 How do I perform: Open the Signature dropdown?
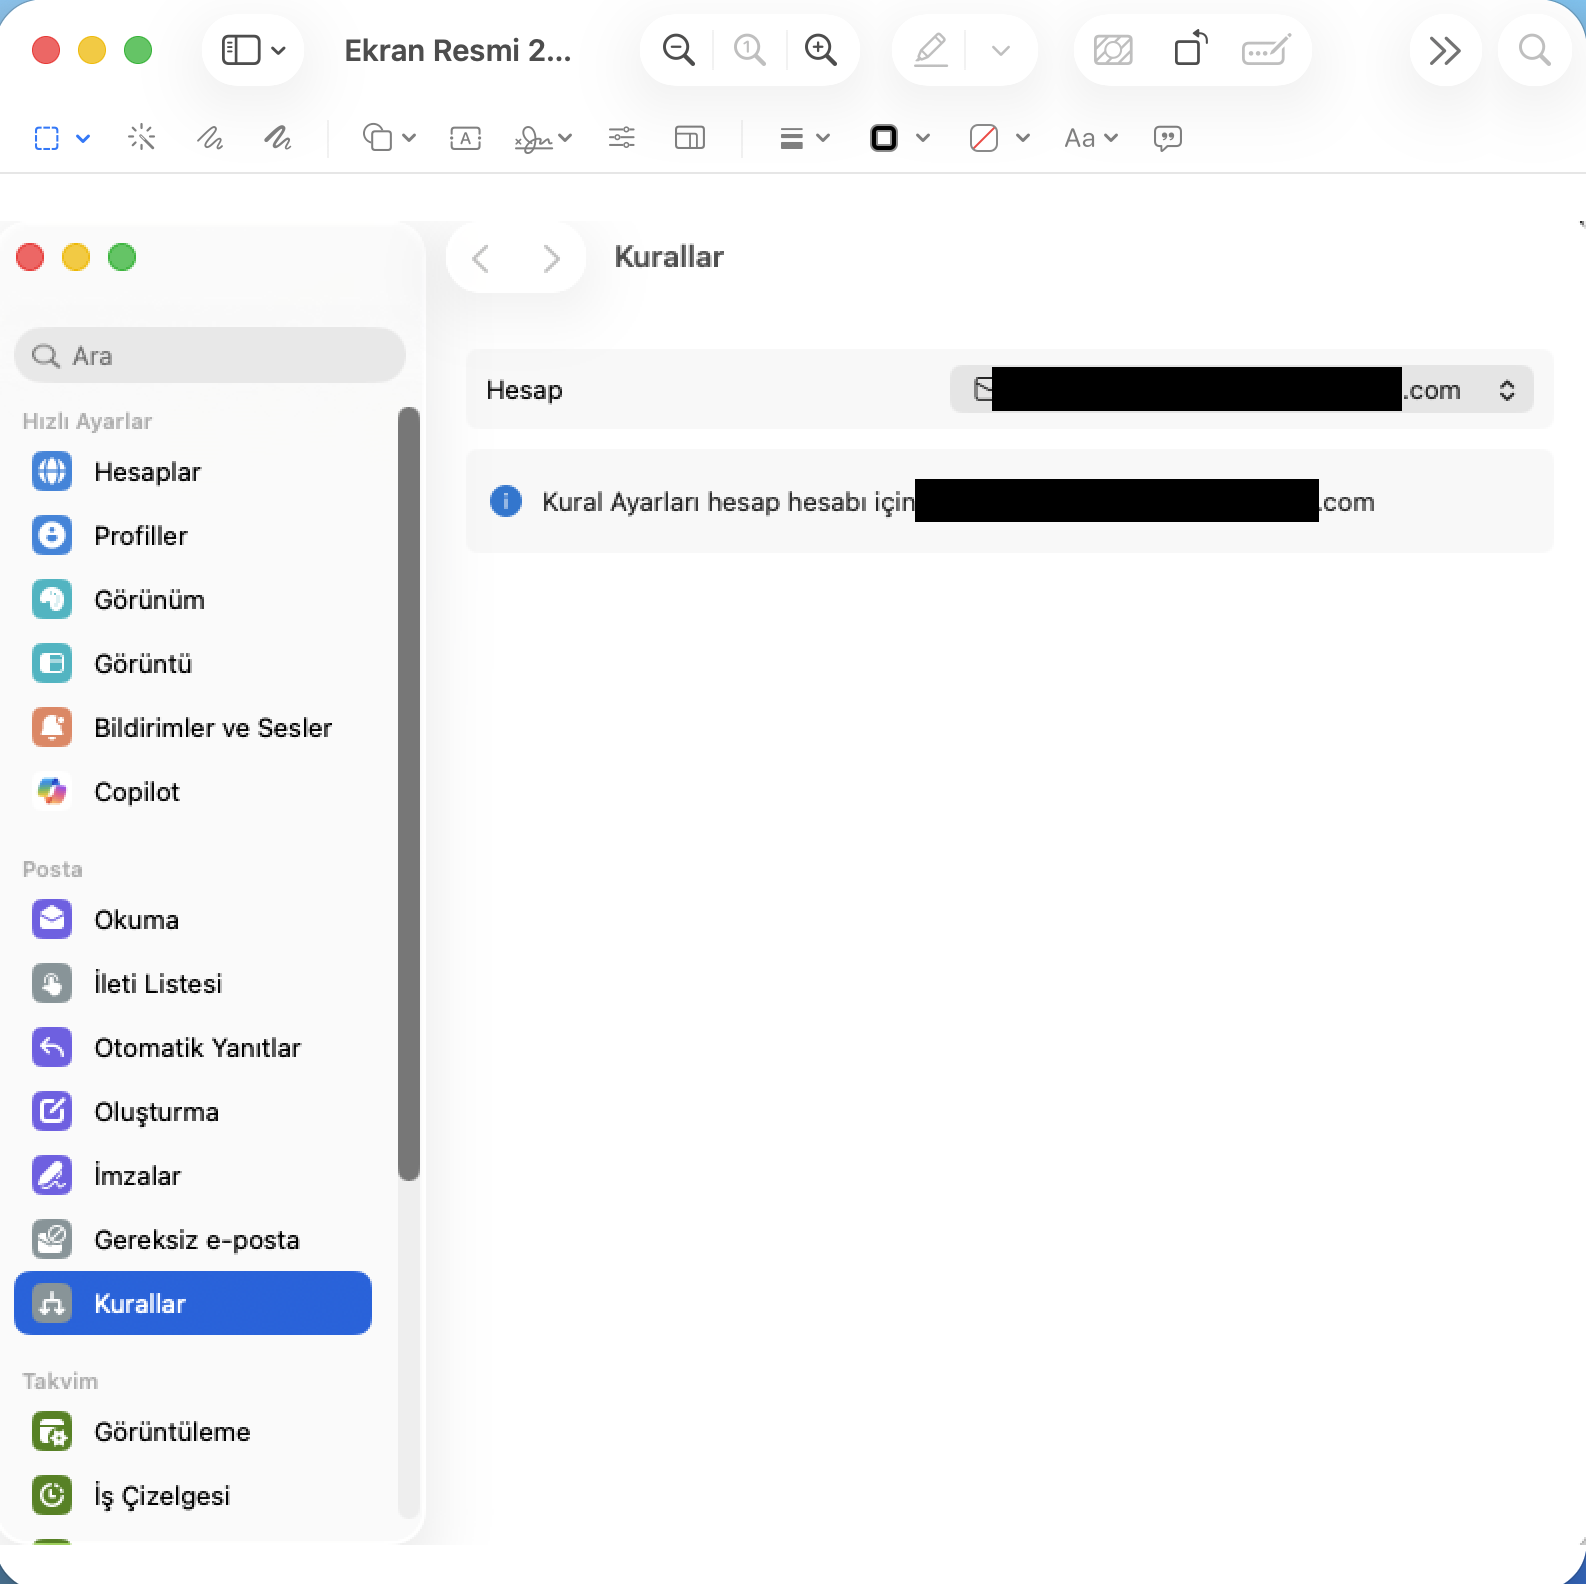point(543,138)
